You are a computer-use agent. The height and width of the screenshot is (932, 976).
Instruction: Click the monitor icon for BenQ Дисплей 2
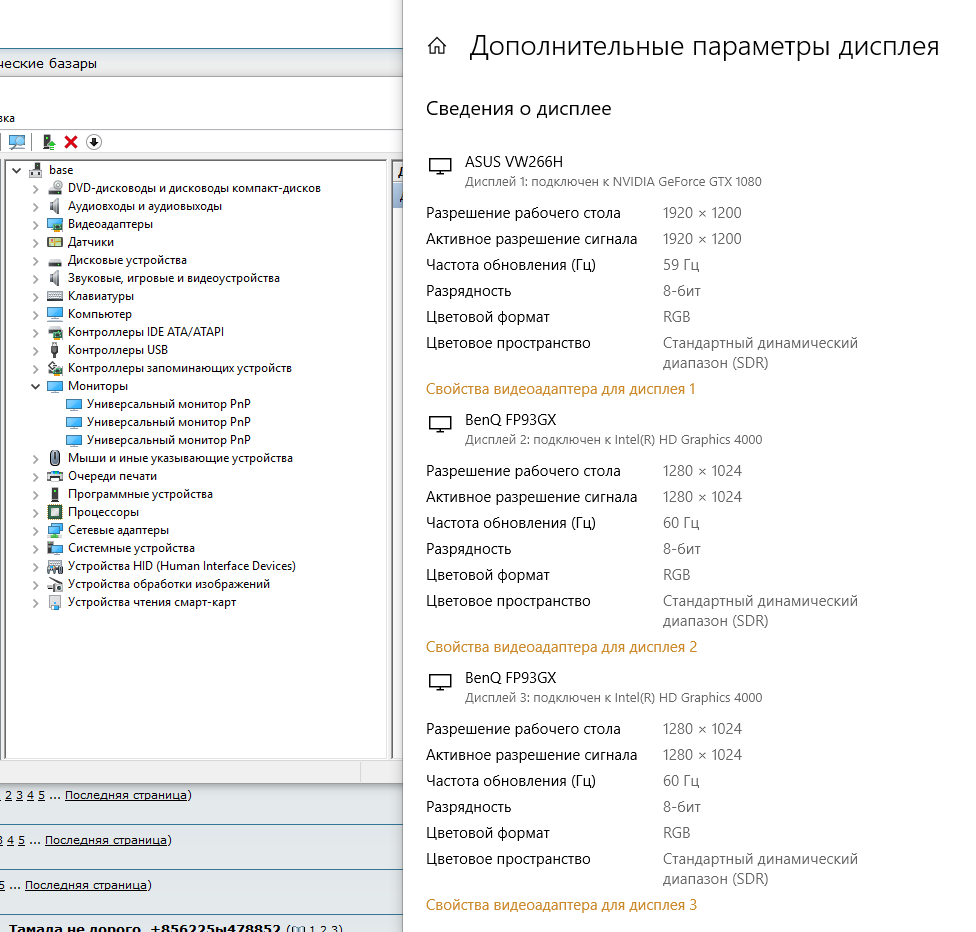tap(440, 425)
